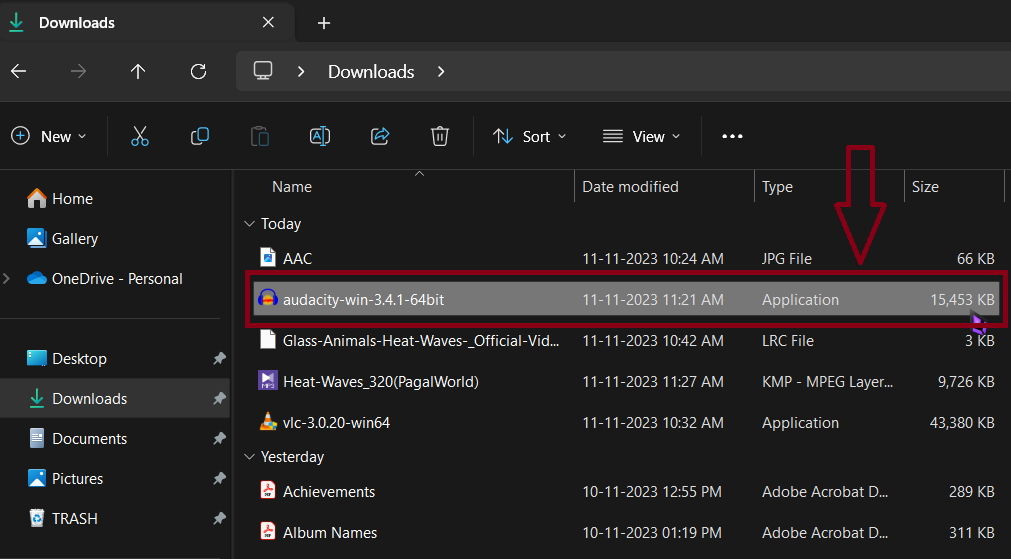Click the Share icon in toolbar
This screenshot has width=1011, height=559.
pos(380,136)
